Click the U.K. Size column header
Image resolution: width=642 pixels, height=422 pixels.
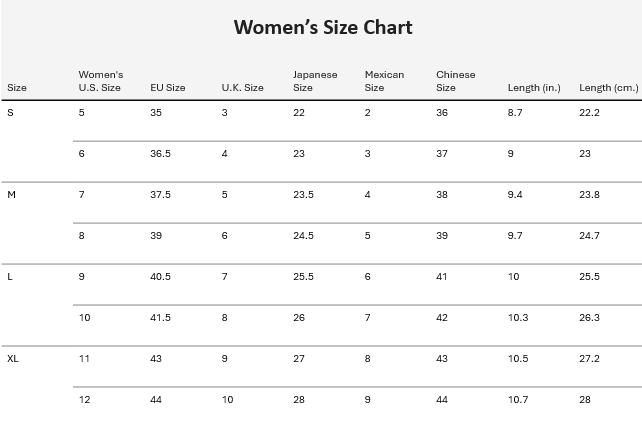[x=242, y=88]
